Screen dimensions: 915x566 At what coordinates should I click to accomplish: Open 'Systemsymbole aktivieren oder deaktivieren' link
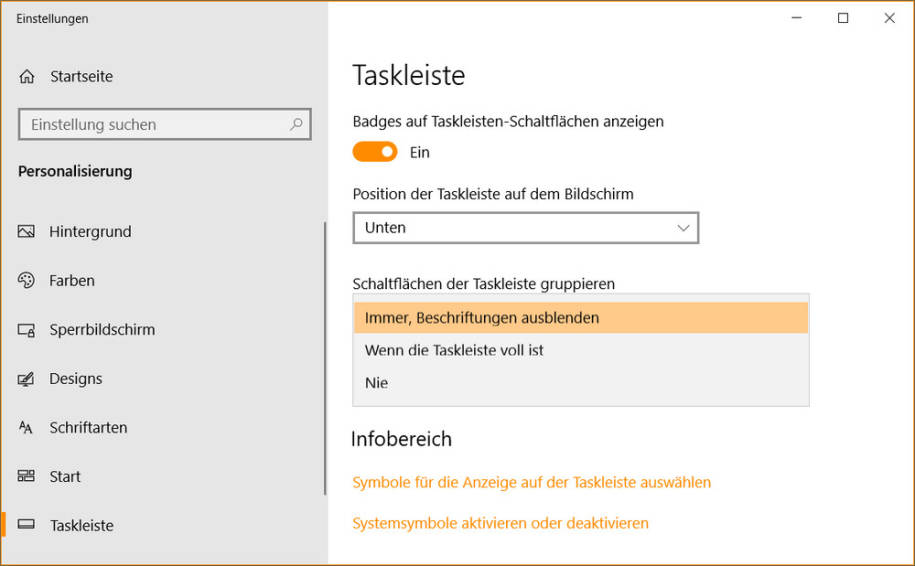click(x=500, y=524)
